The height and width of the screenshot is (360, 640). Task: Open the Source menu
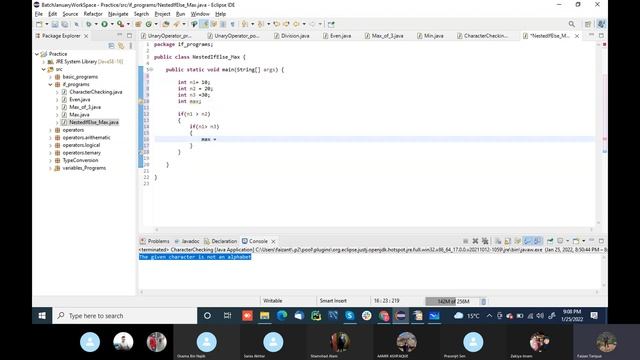pos(70,14)
